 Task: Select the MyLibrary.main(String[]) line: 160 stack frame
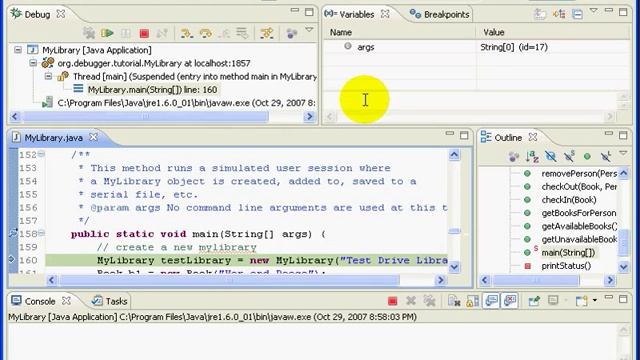coord(153,89)
